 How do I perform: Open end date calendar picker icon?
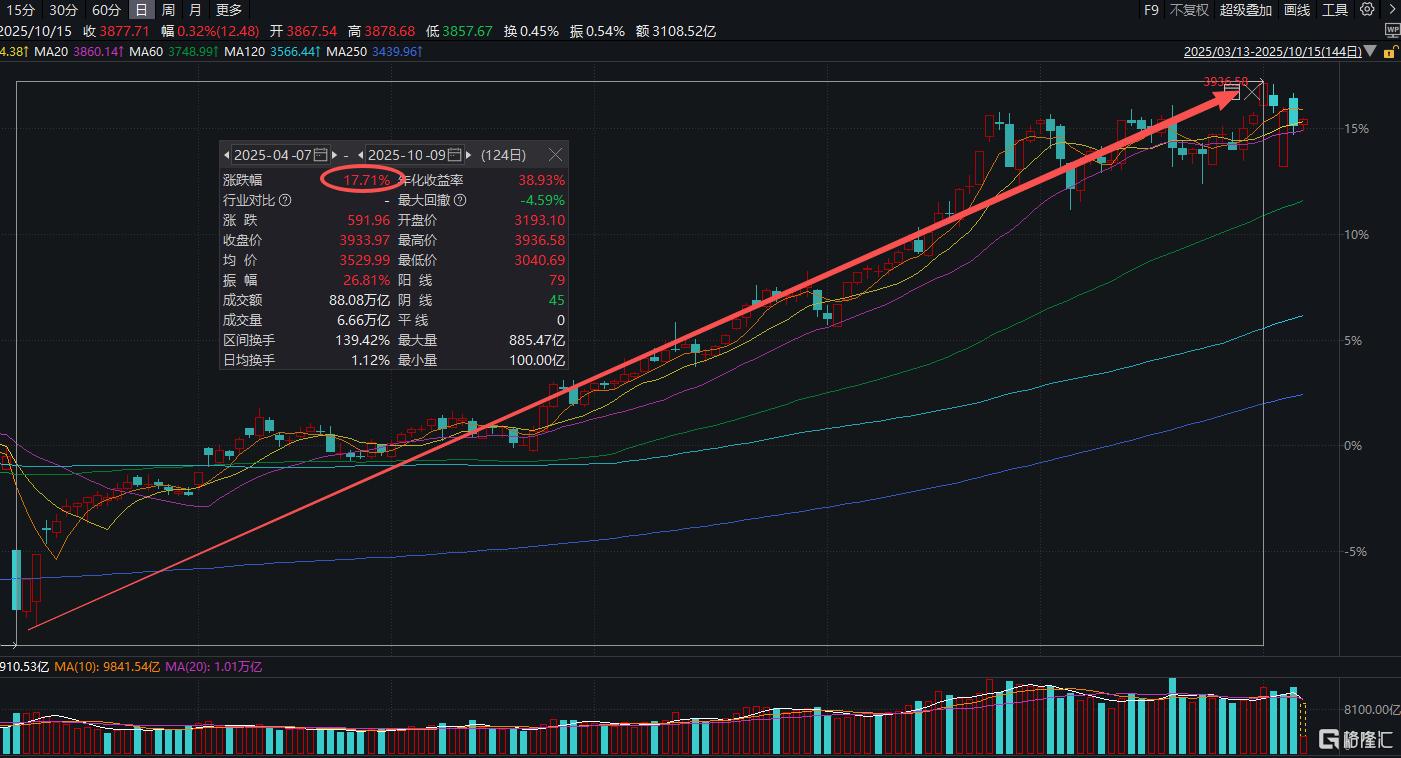[454, 155]
